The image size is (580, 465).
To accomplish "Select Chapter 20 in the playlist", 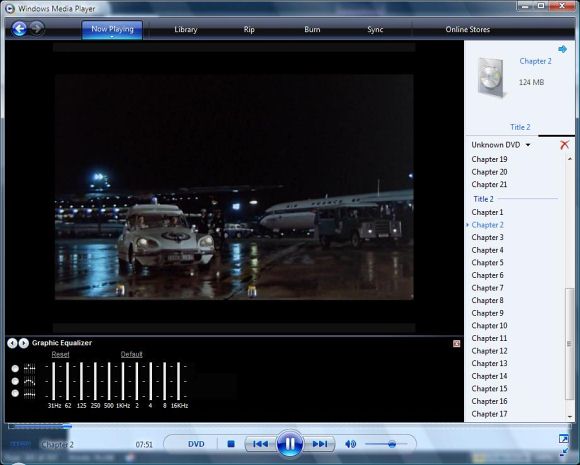I will [489, 172].
